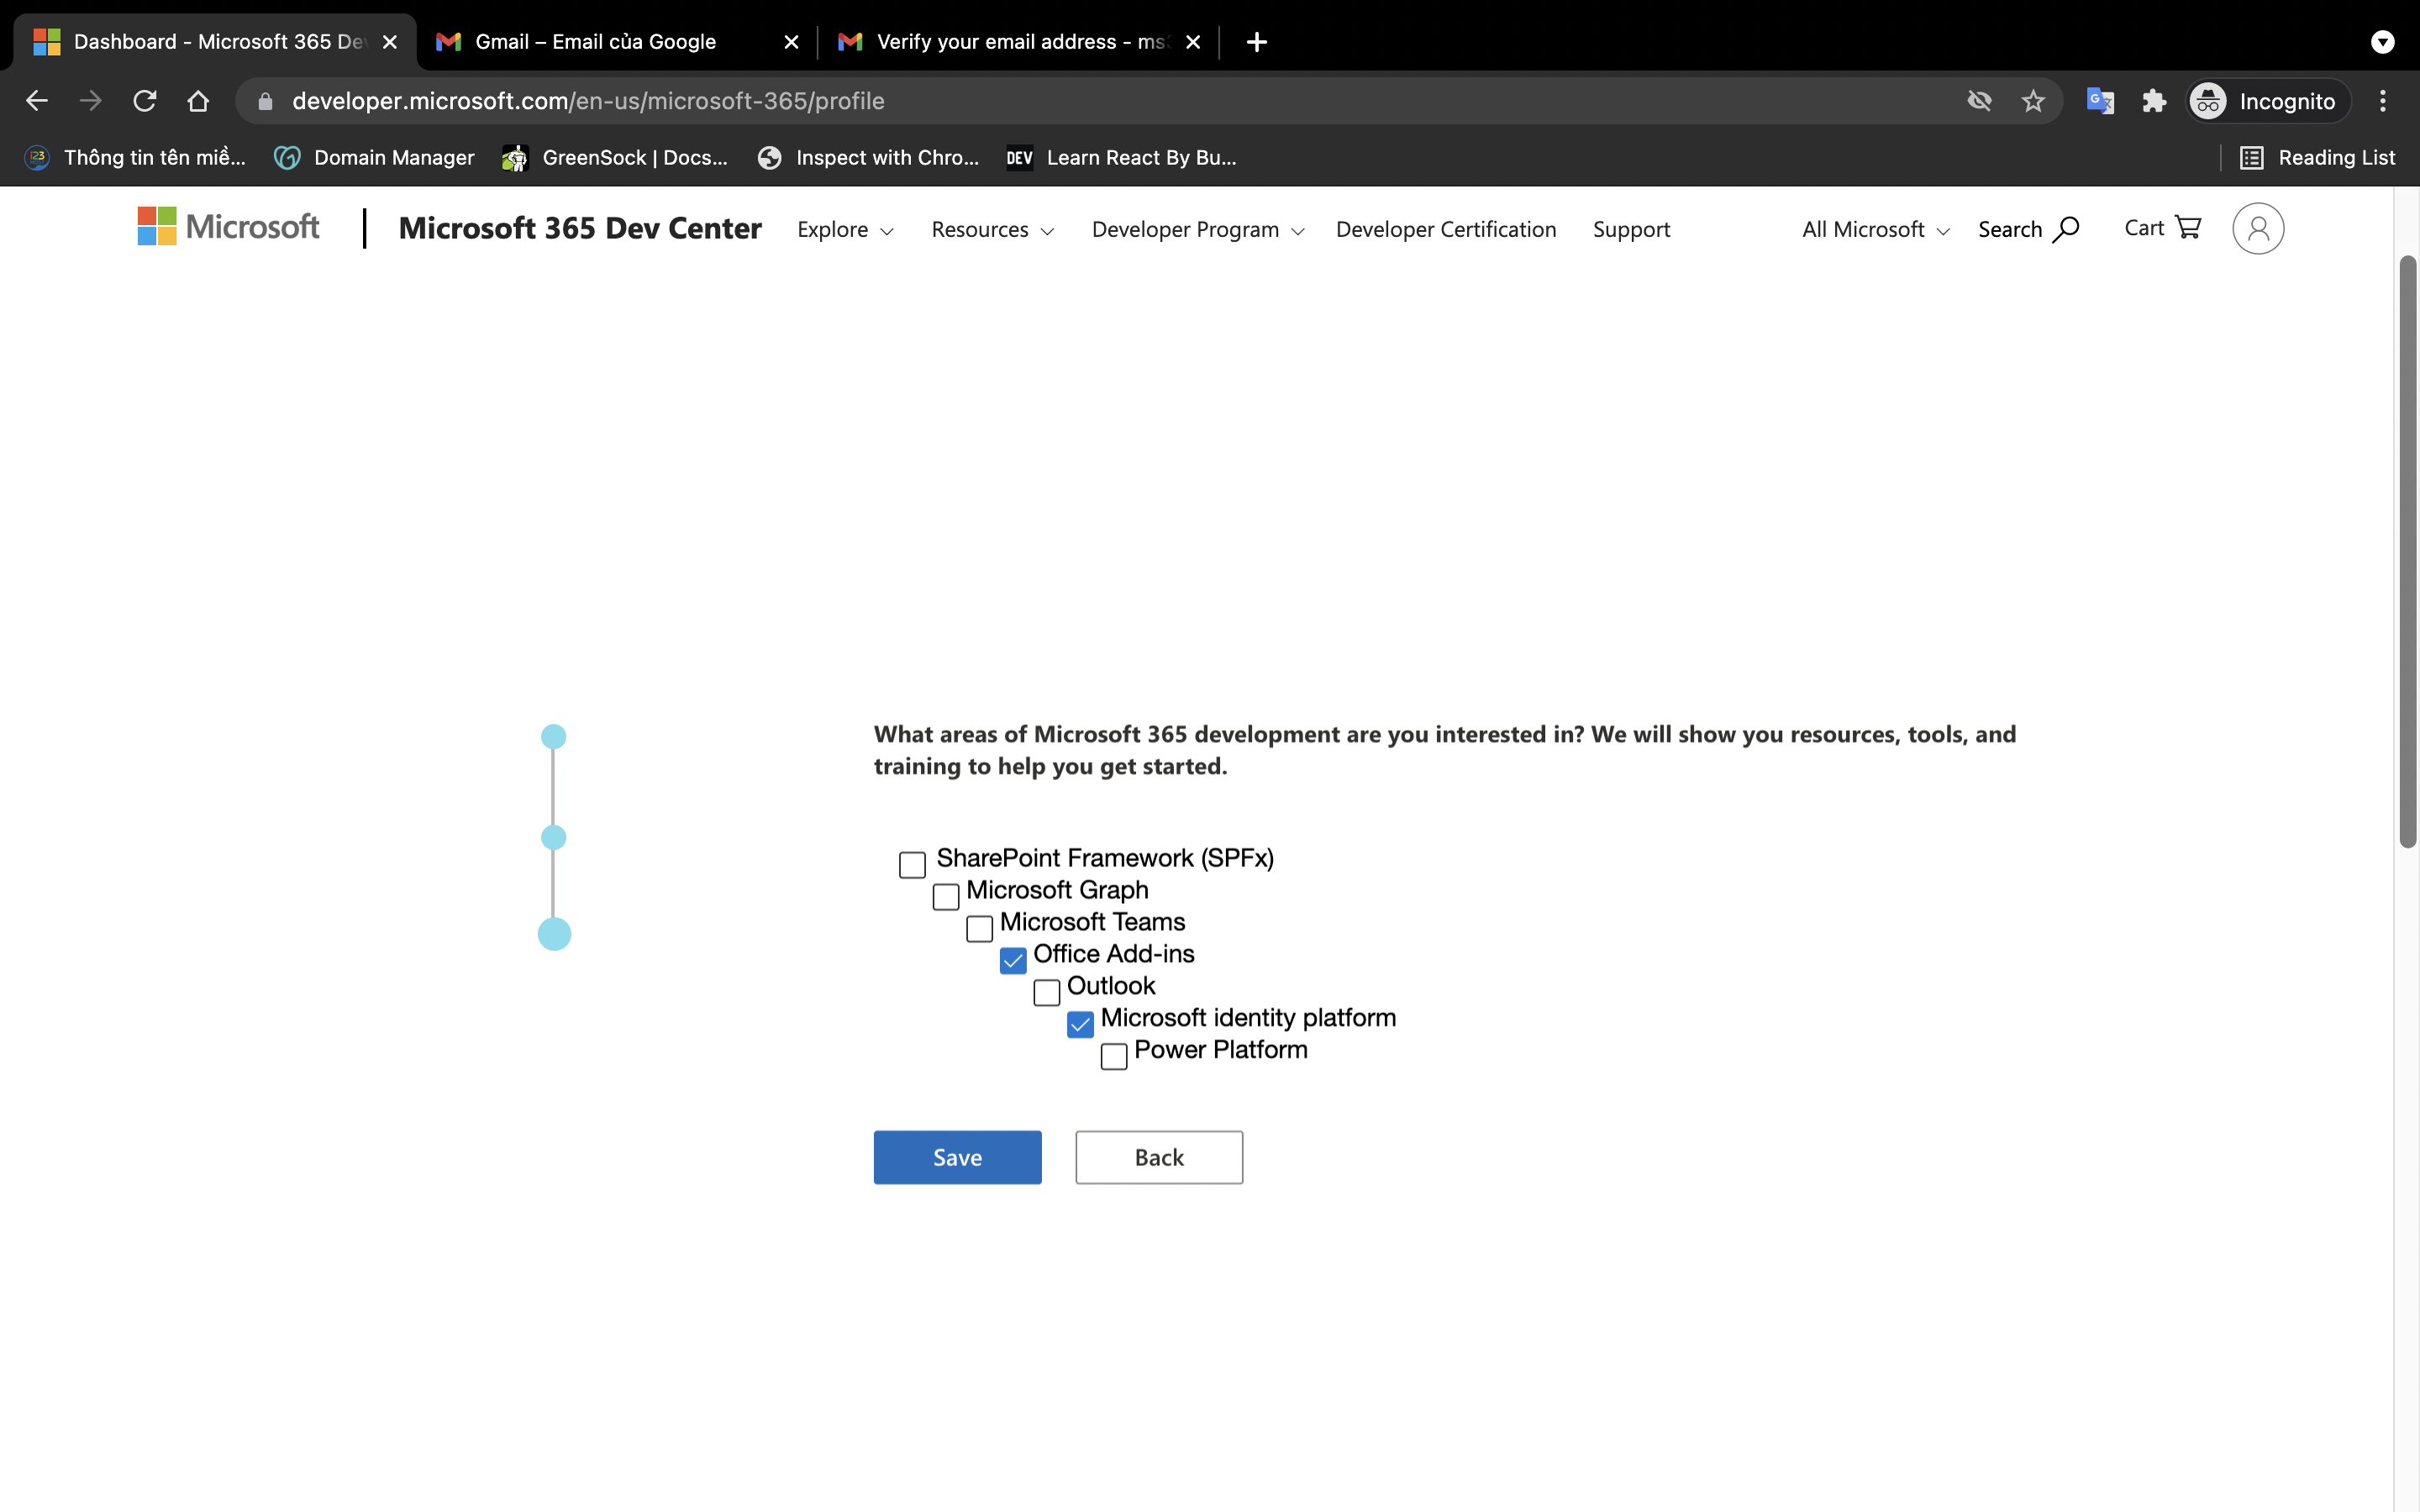Click the bookmark star in address bar
The height and width of the screenshot is (1512, 2420).
pyautogui.click(x=2034, y=100)
